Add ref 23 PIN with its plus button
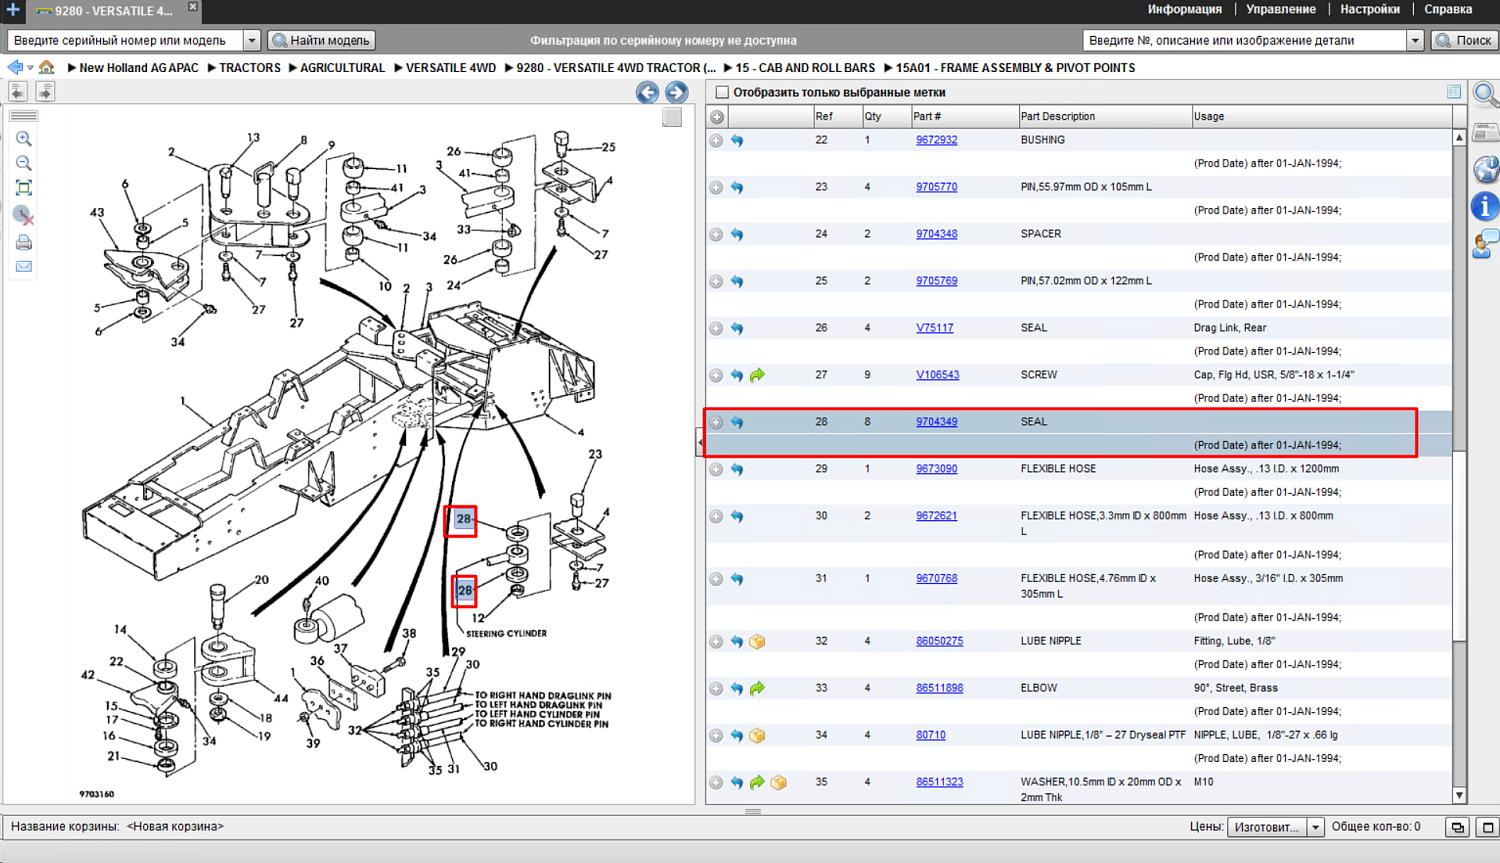The image size is (1500, 863). (x=716, y=188)
